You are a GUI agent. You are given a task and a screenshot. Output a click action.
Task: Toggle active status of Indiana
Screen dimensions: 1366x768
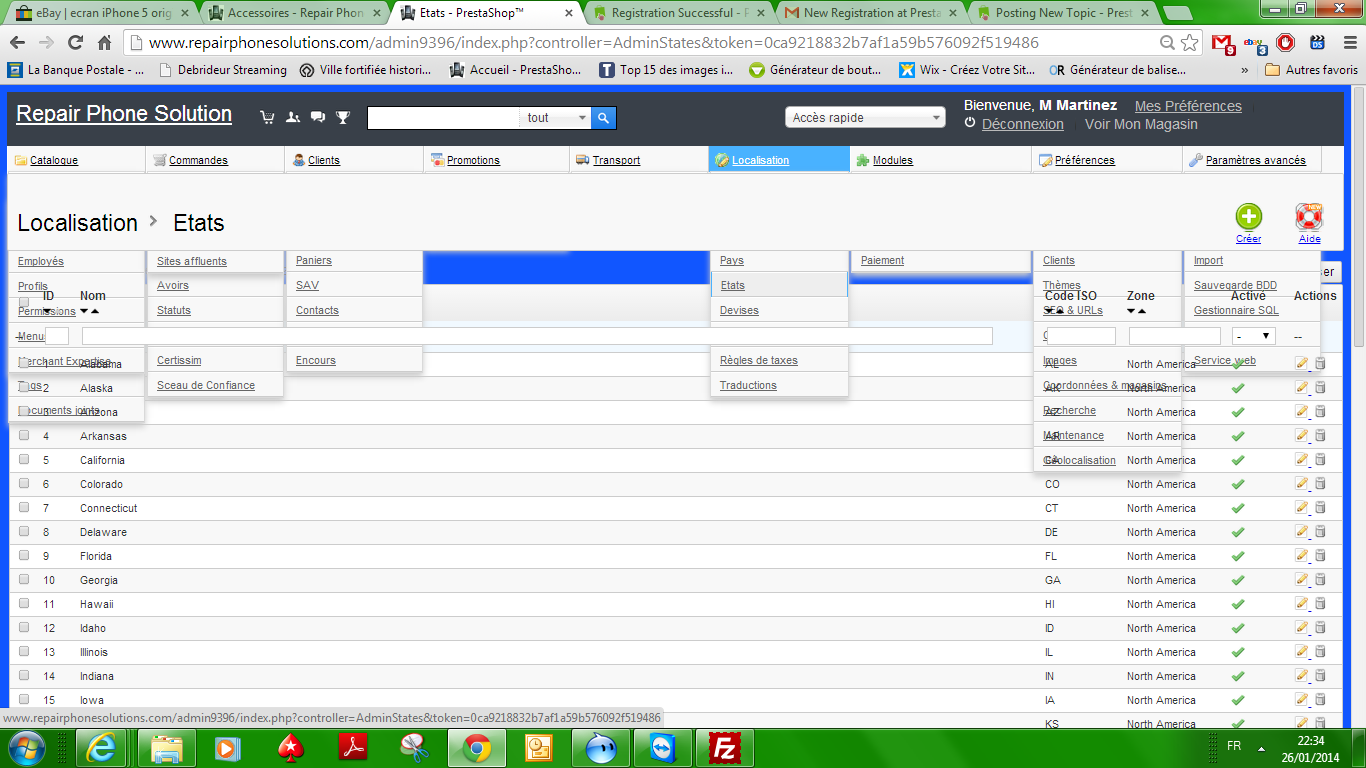pos(1237,676)
